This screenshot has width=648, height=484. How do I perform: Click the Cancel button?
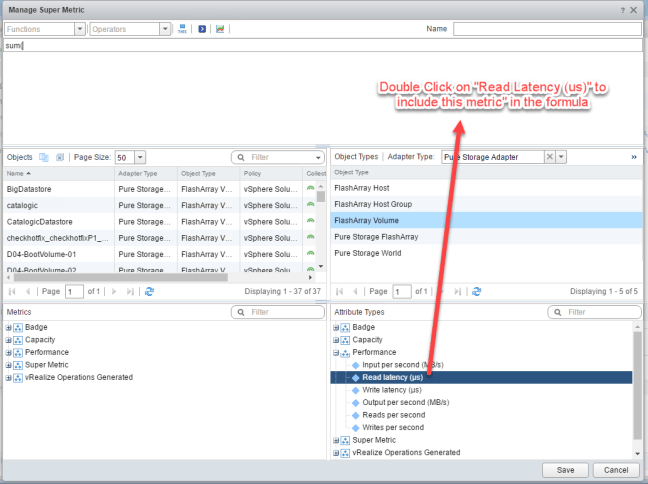616,470
